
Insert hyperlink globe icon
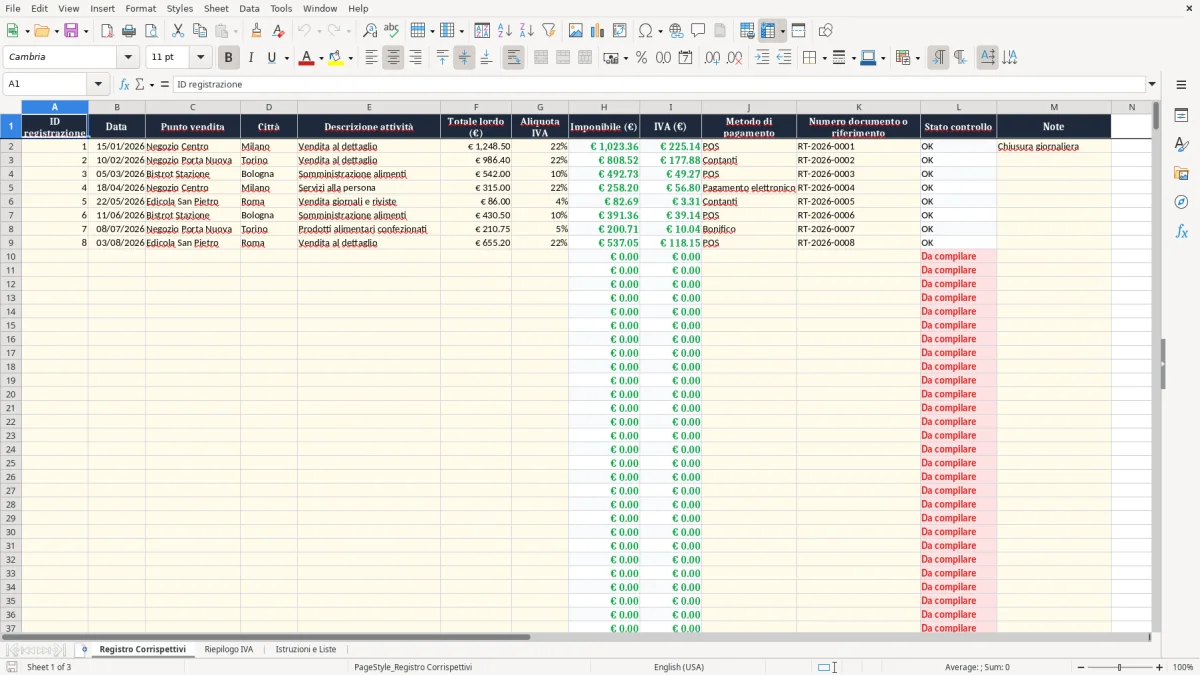[x=676, y=31]
